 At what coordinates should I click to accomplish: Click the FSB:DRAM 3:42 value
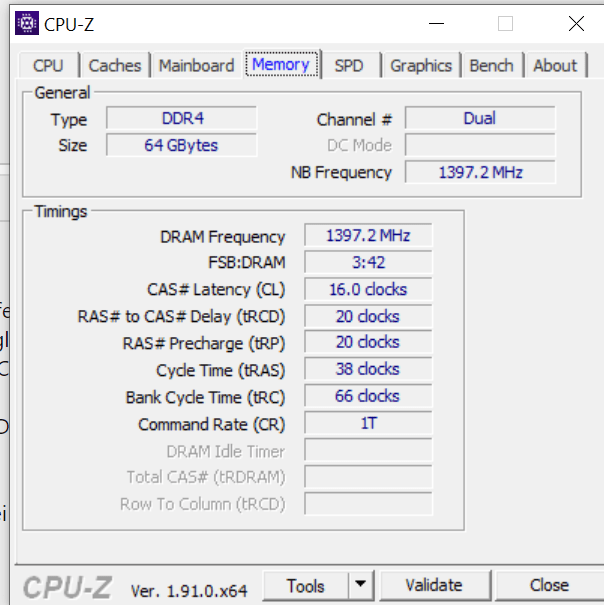coord(368,262)
